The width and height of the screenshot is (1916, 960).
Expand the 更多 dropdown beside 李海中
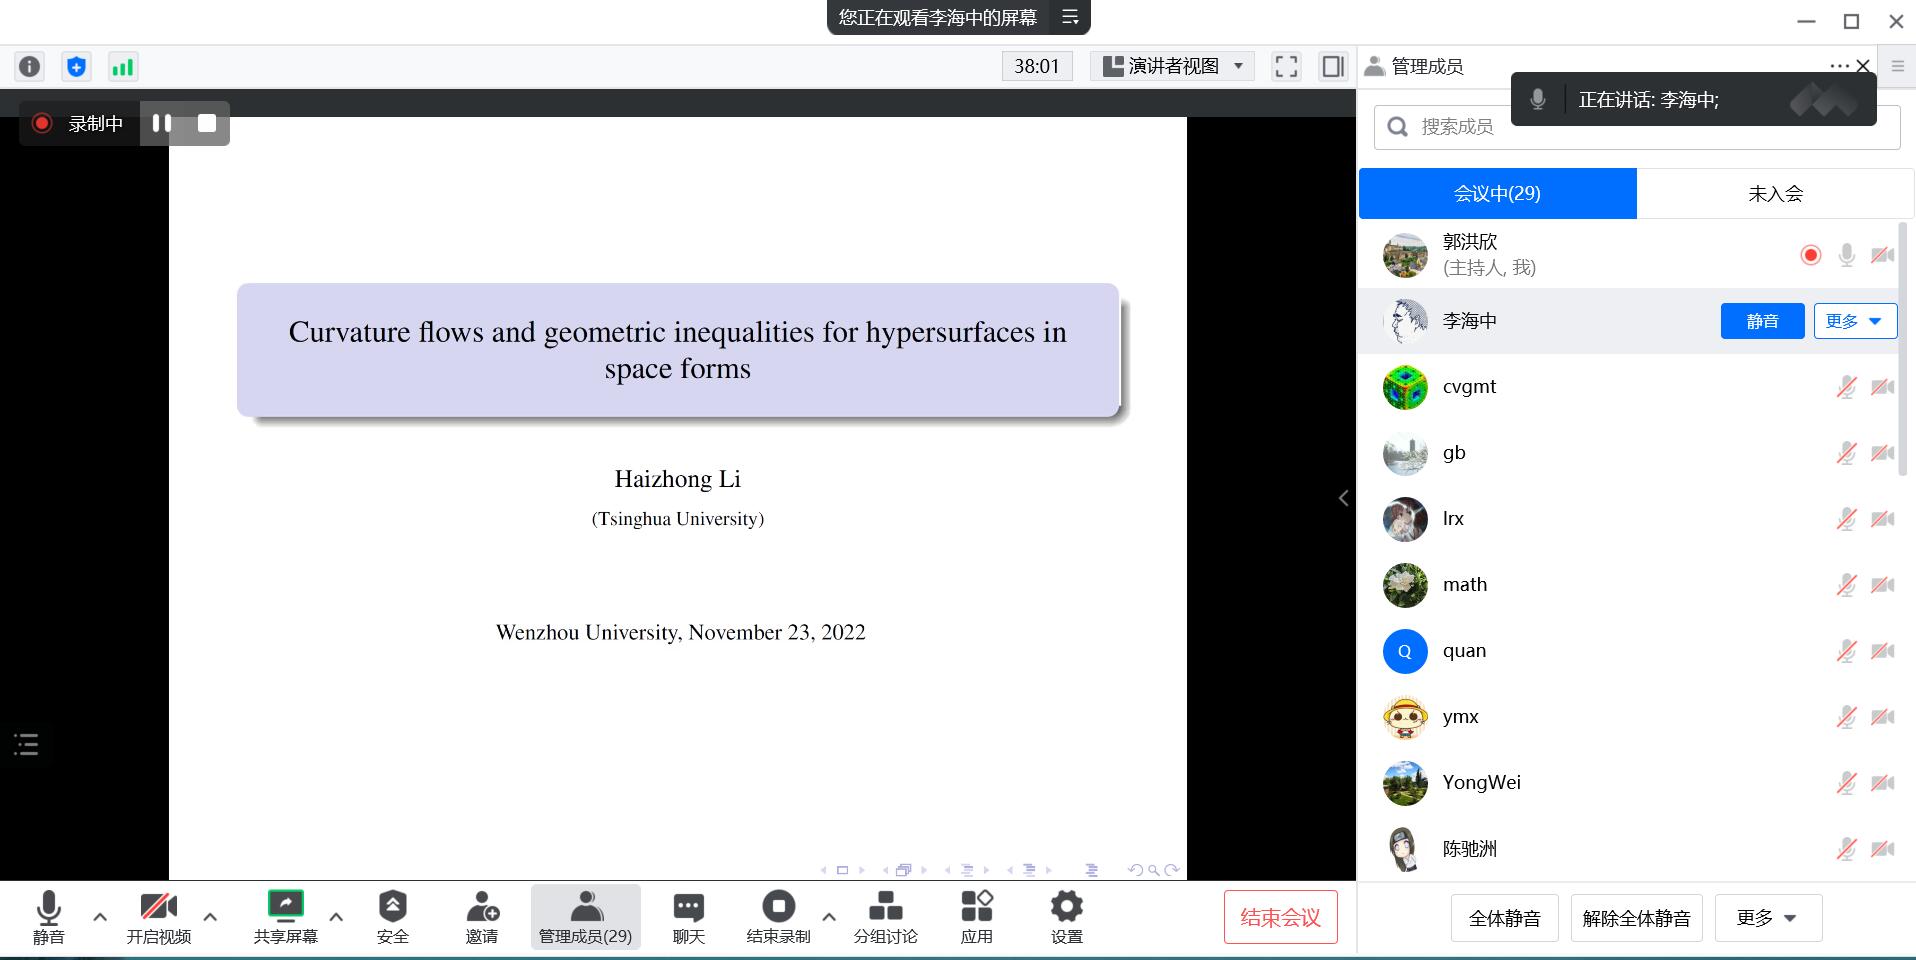[1855, 321]
